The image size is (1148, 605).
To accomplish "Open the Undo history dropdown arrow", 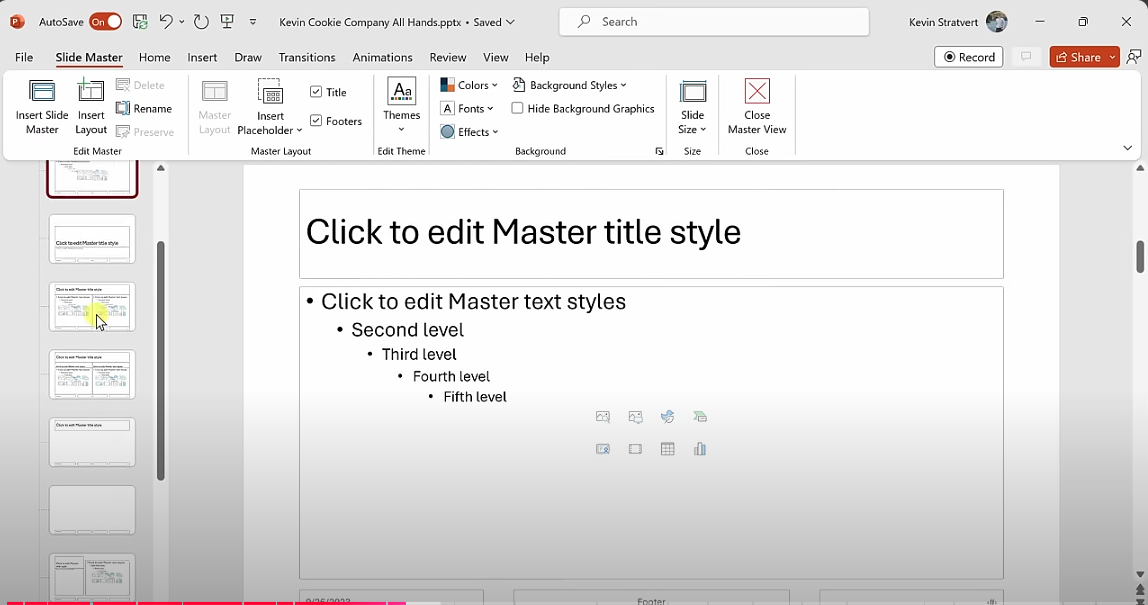I will (x=182, y=22).
